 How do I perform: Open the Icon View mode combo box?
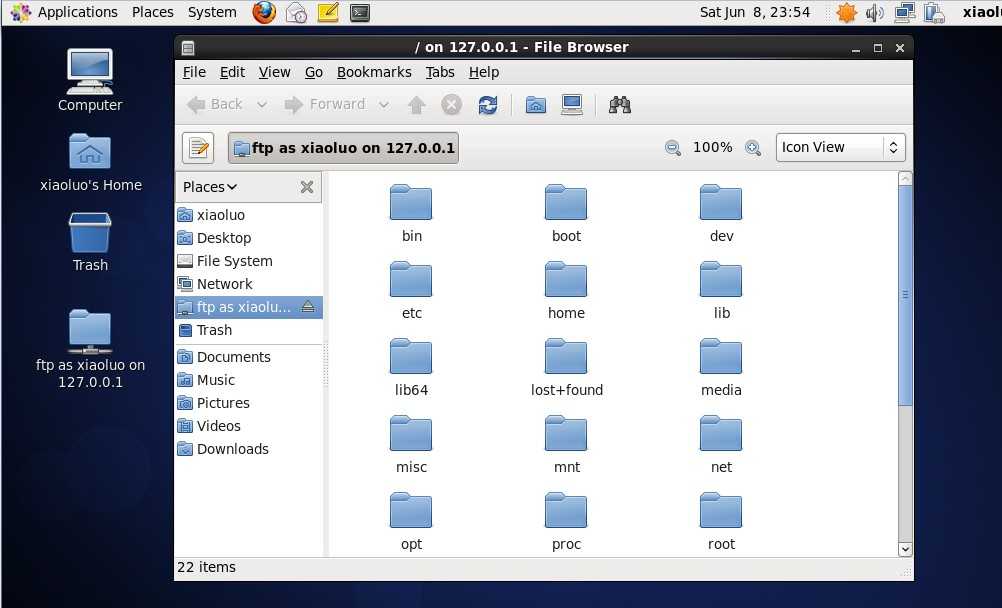(x=840, y=148)
